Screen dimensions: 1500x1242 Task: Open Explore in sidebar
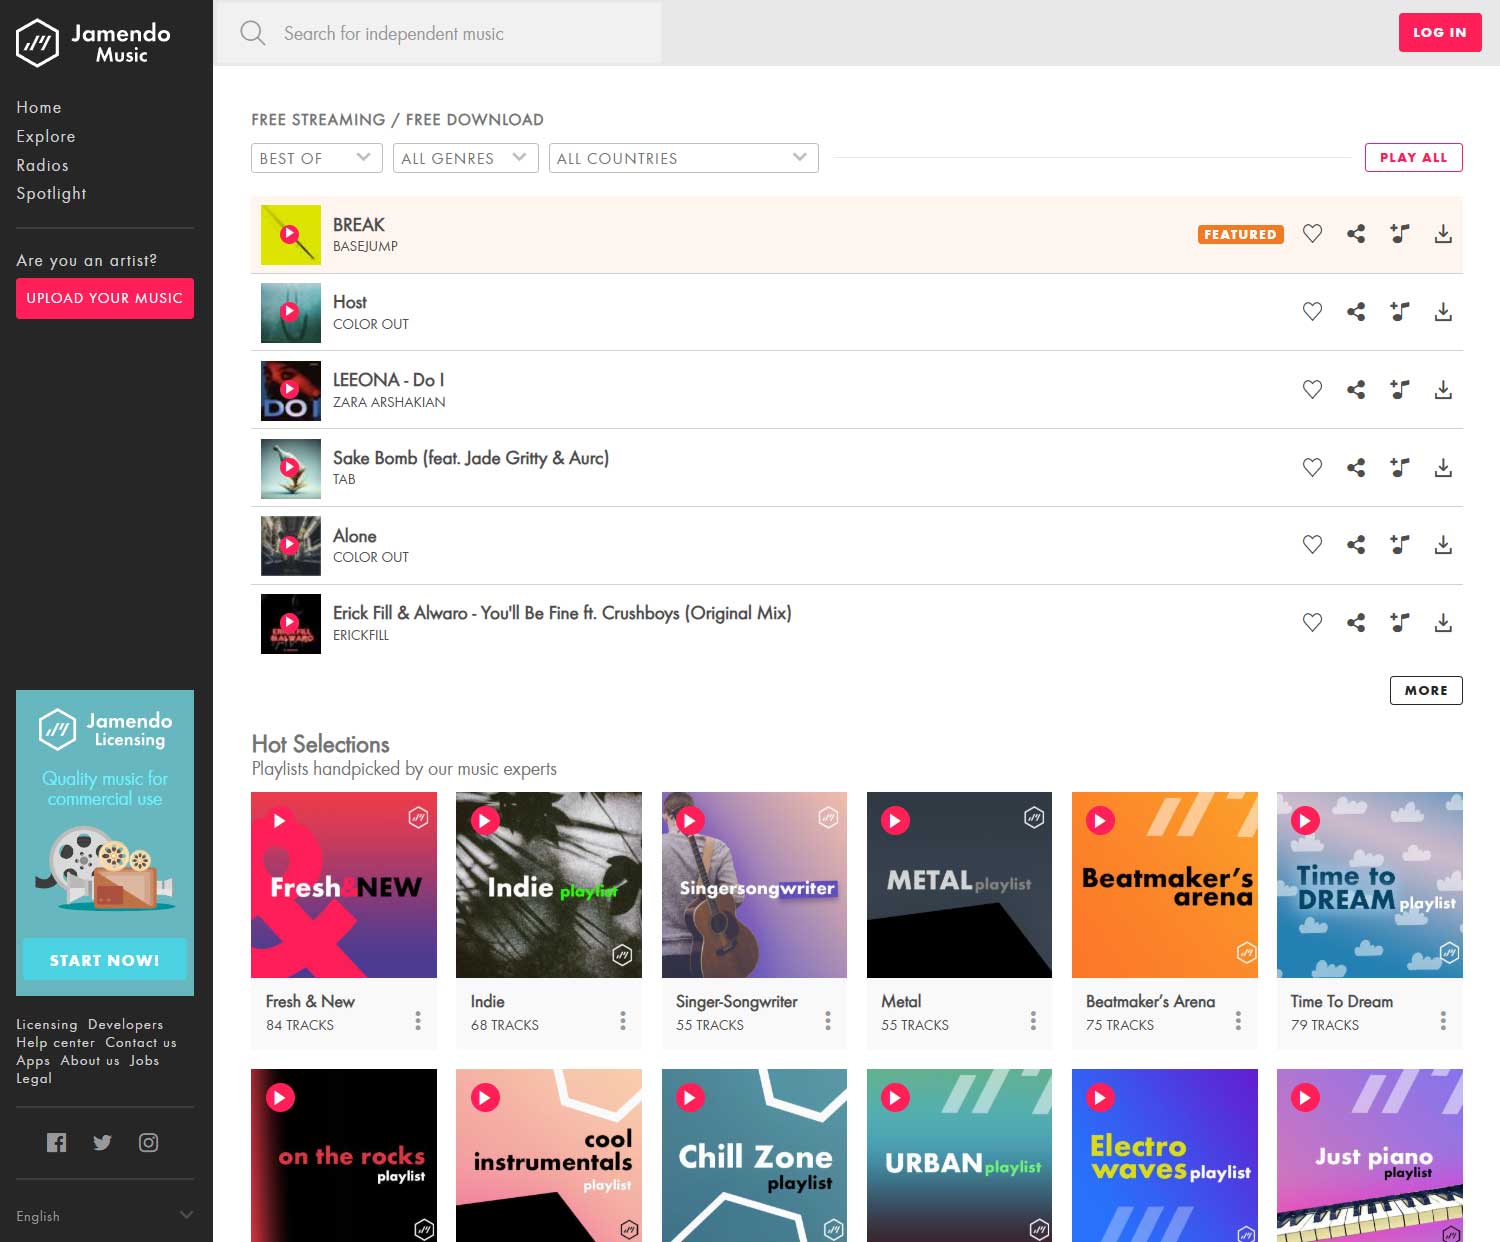click(x=46, y=136)
